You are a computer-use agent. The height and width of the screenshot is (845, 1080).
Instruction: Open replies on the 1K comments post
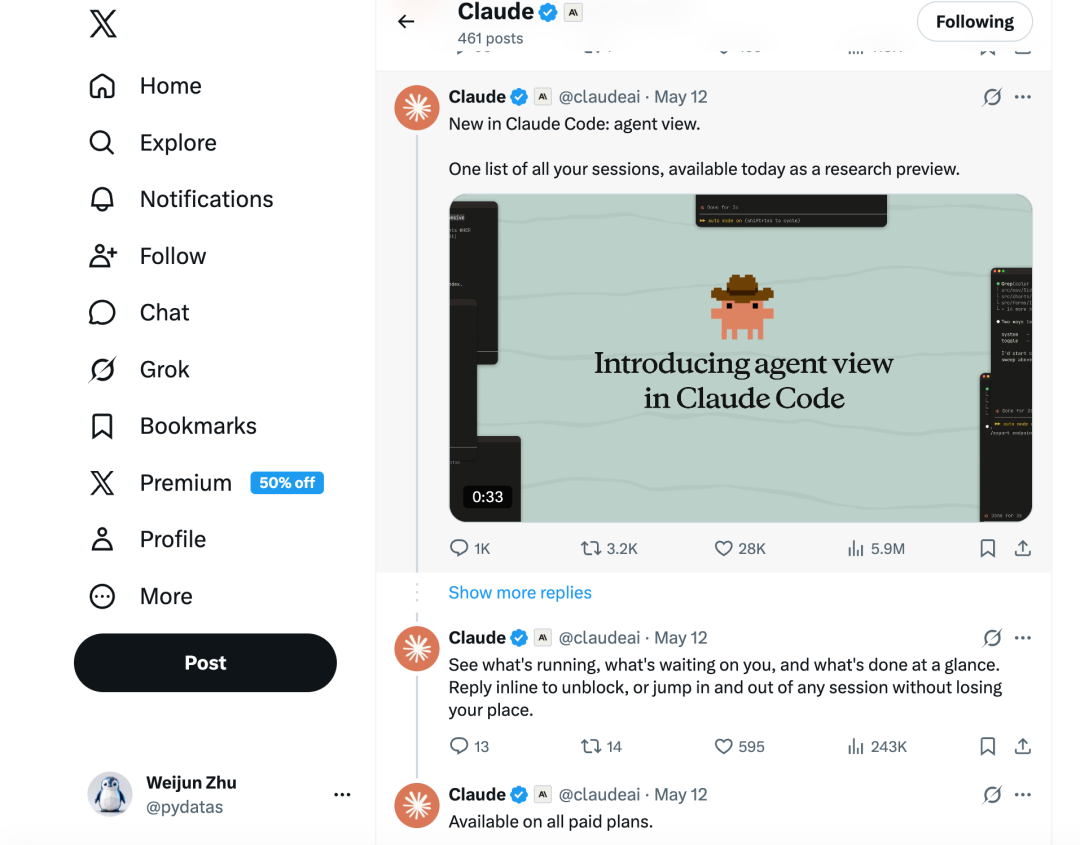469,548
